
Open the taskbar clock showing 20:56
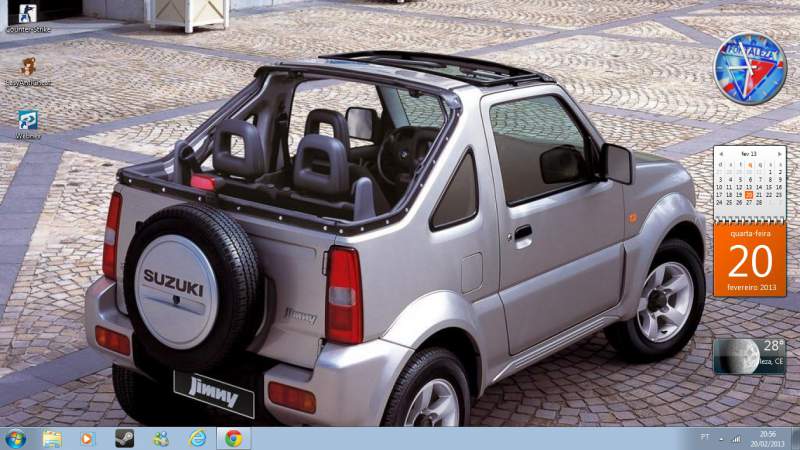click(x=768, y=439)
